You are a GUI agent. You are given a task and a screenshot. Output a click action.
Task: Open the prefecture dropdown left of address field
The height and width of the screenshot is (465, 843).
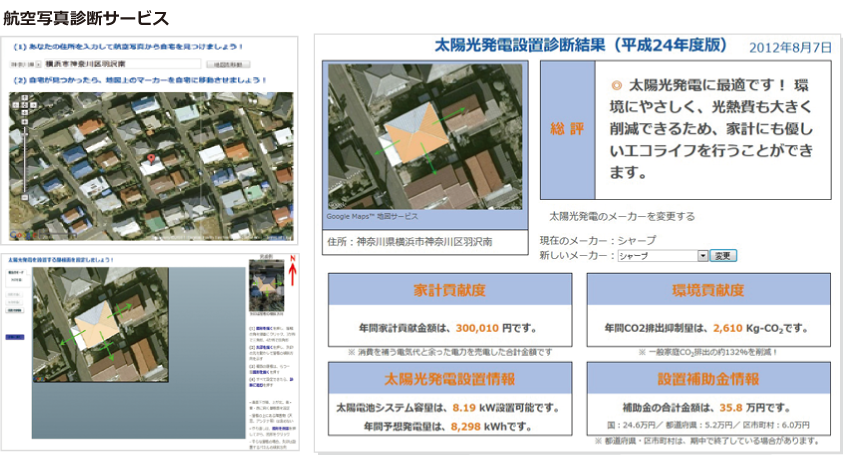coord(26,65)
